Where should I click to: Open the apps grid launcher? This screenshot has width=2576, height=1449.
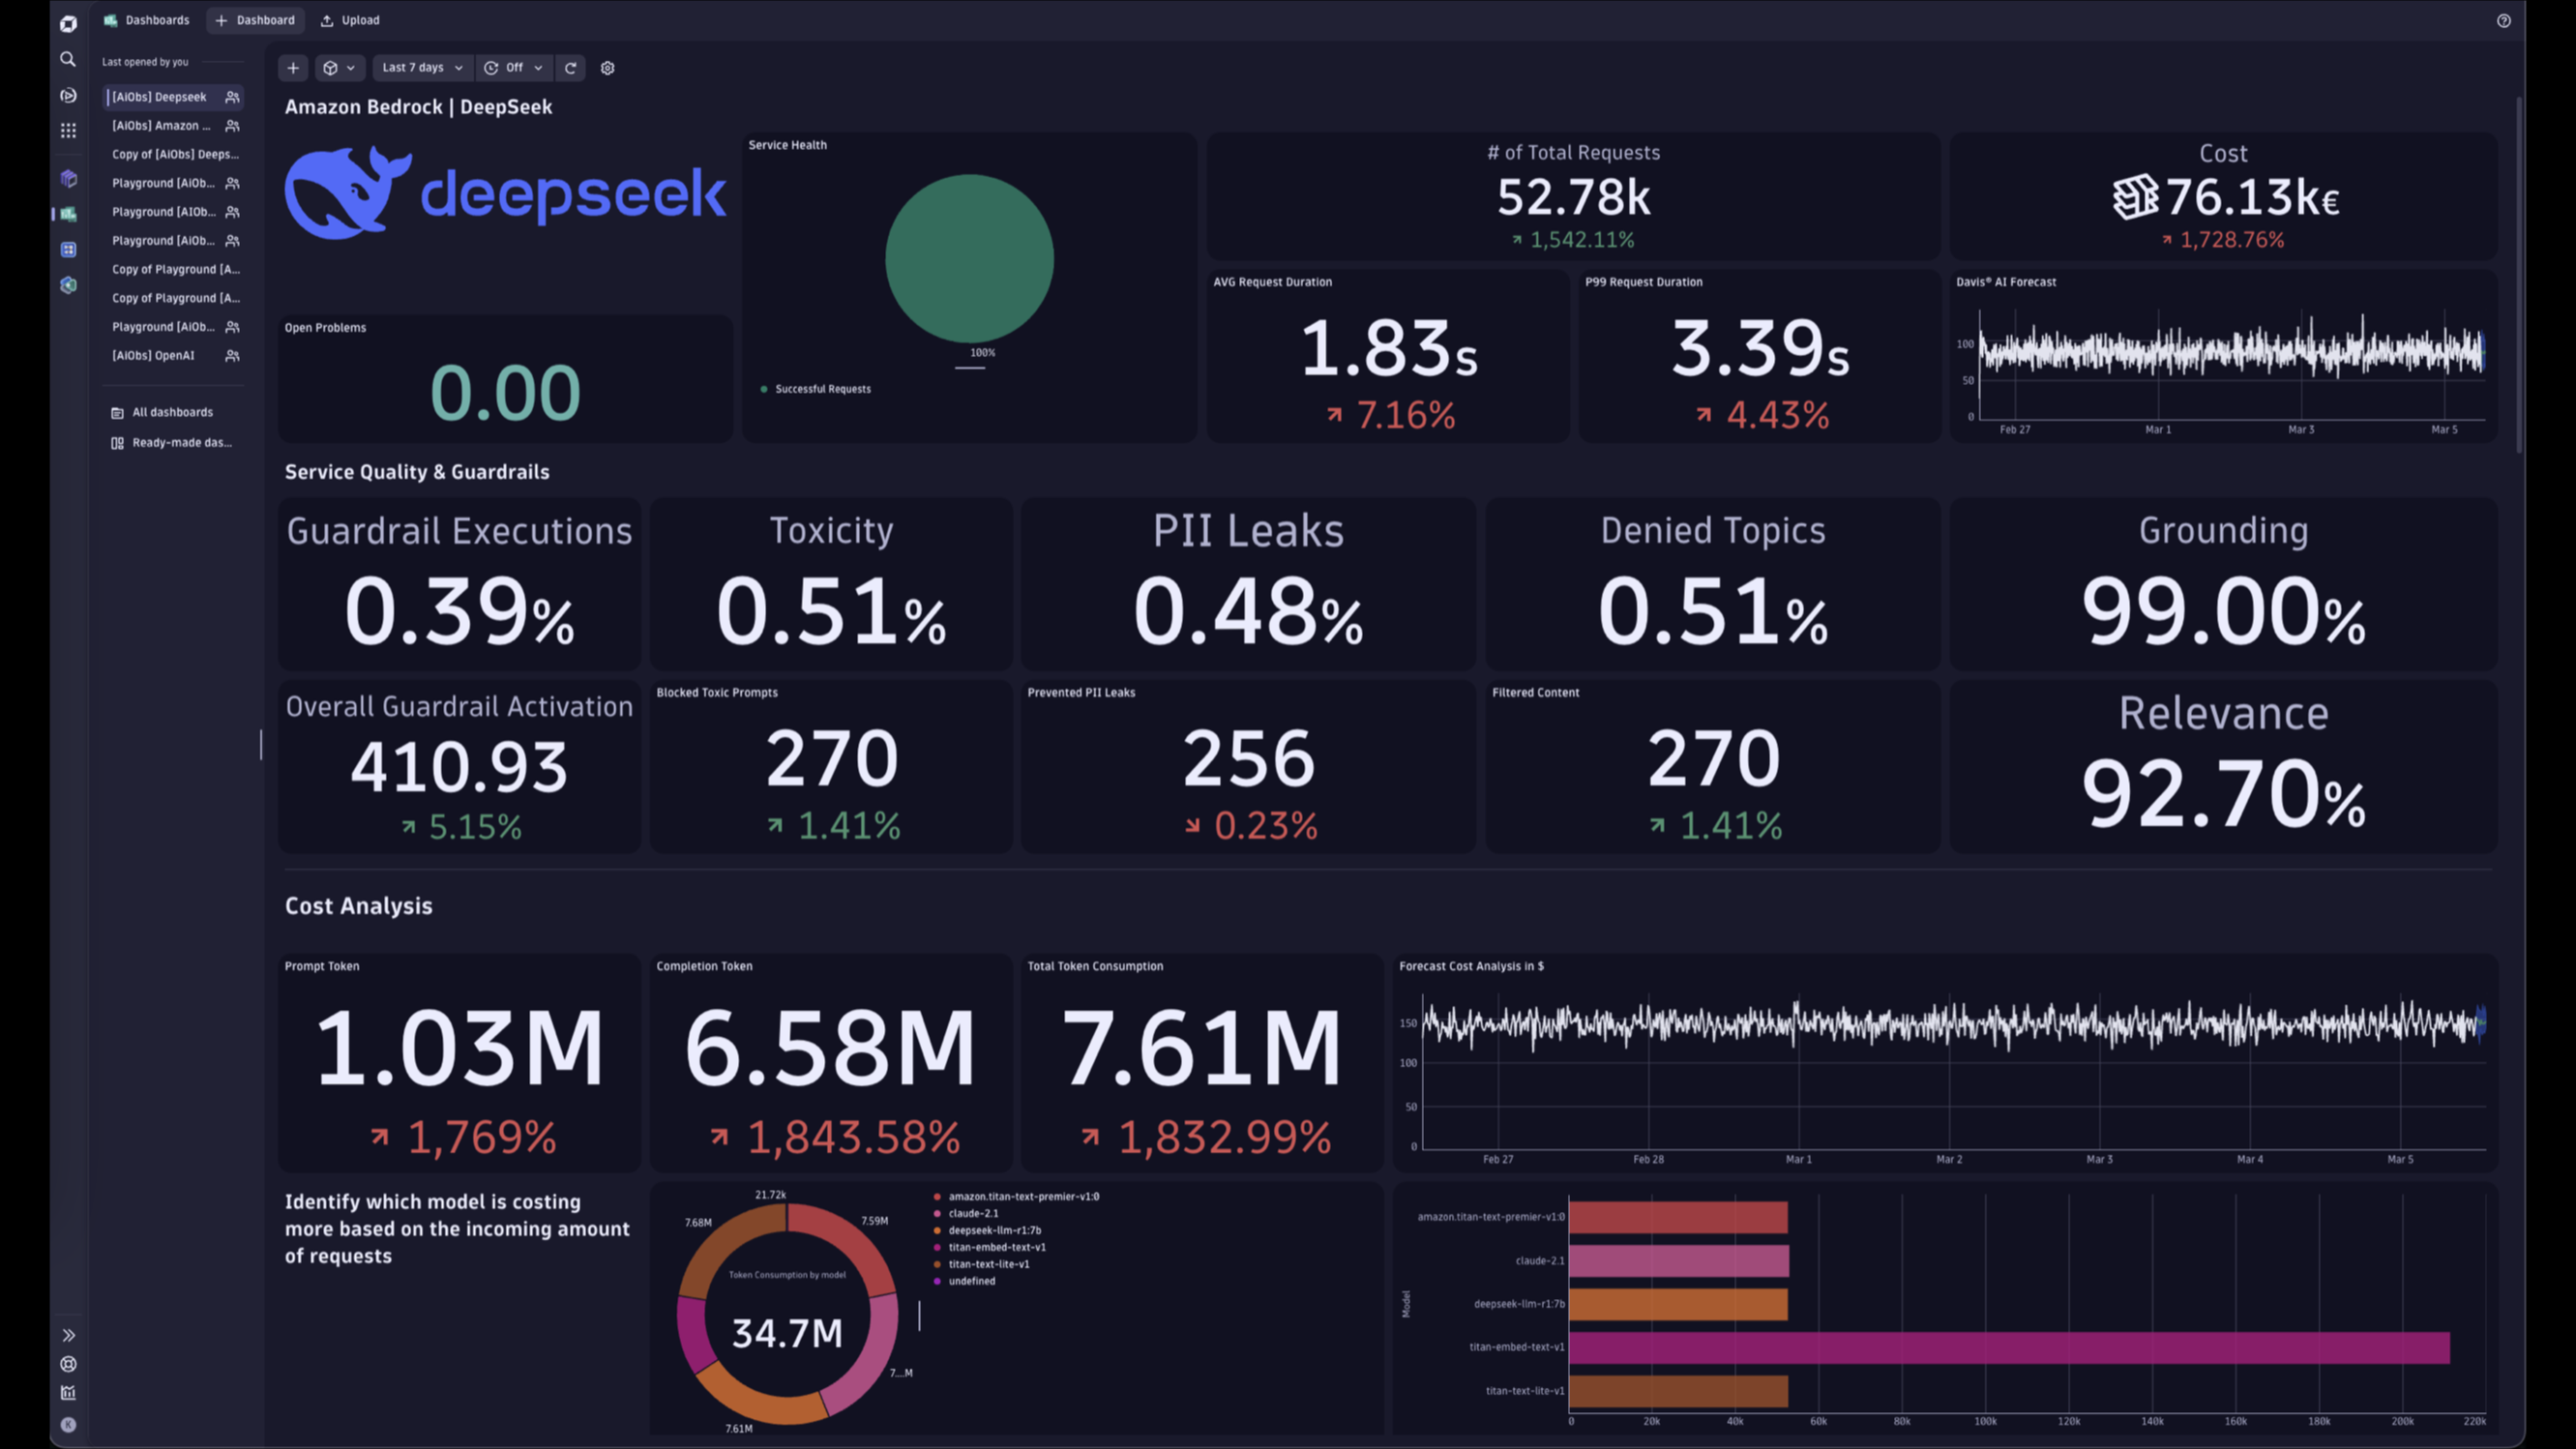pos(68,131)
